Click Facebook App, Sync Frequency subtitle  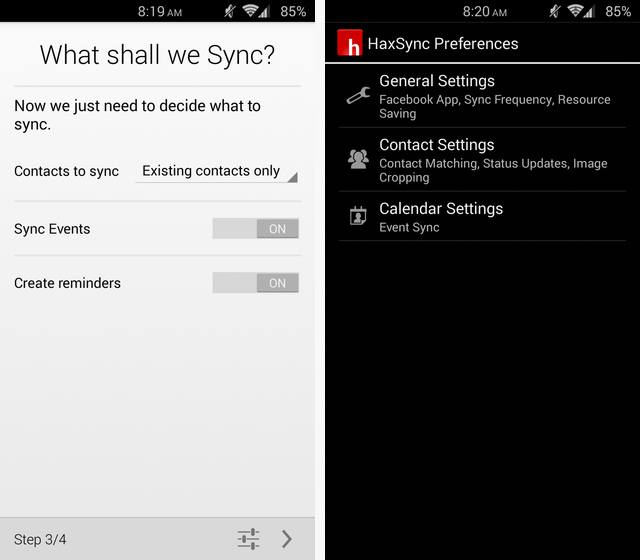tap(495, 107)
